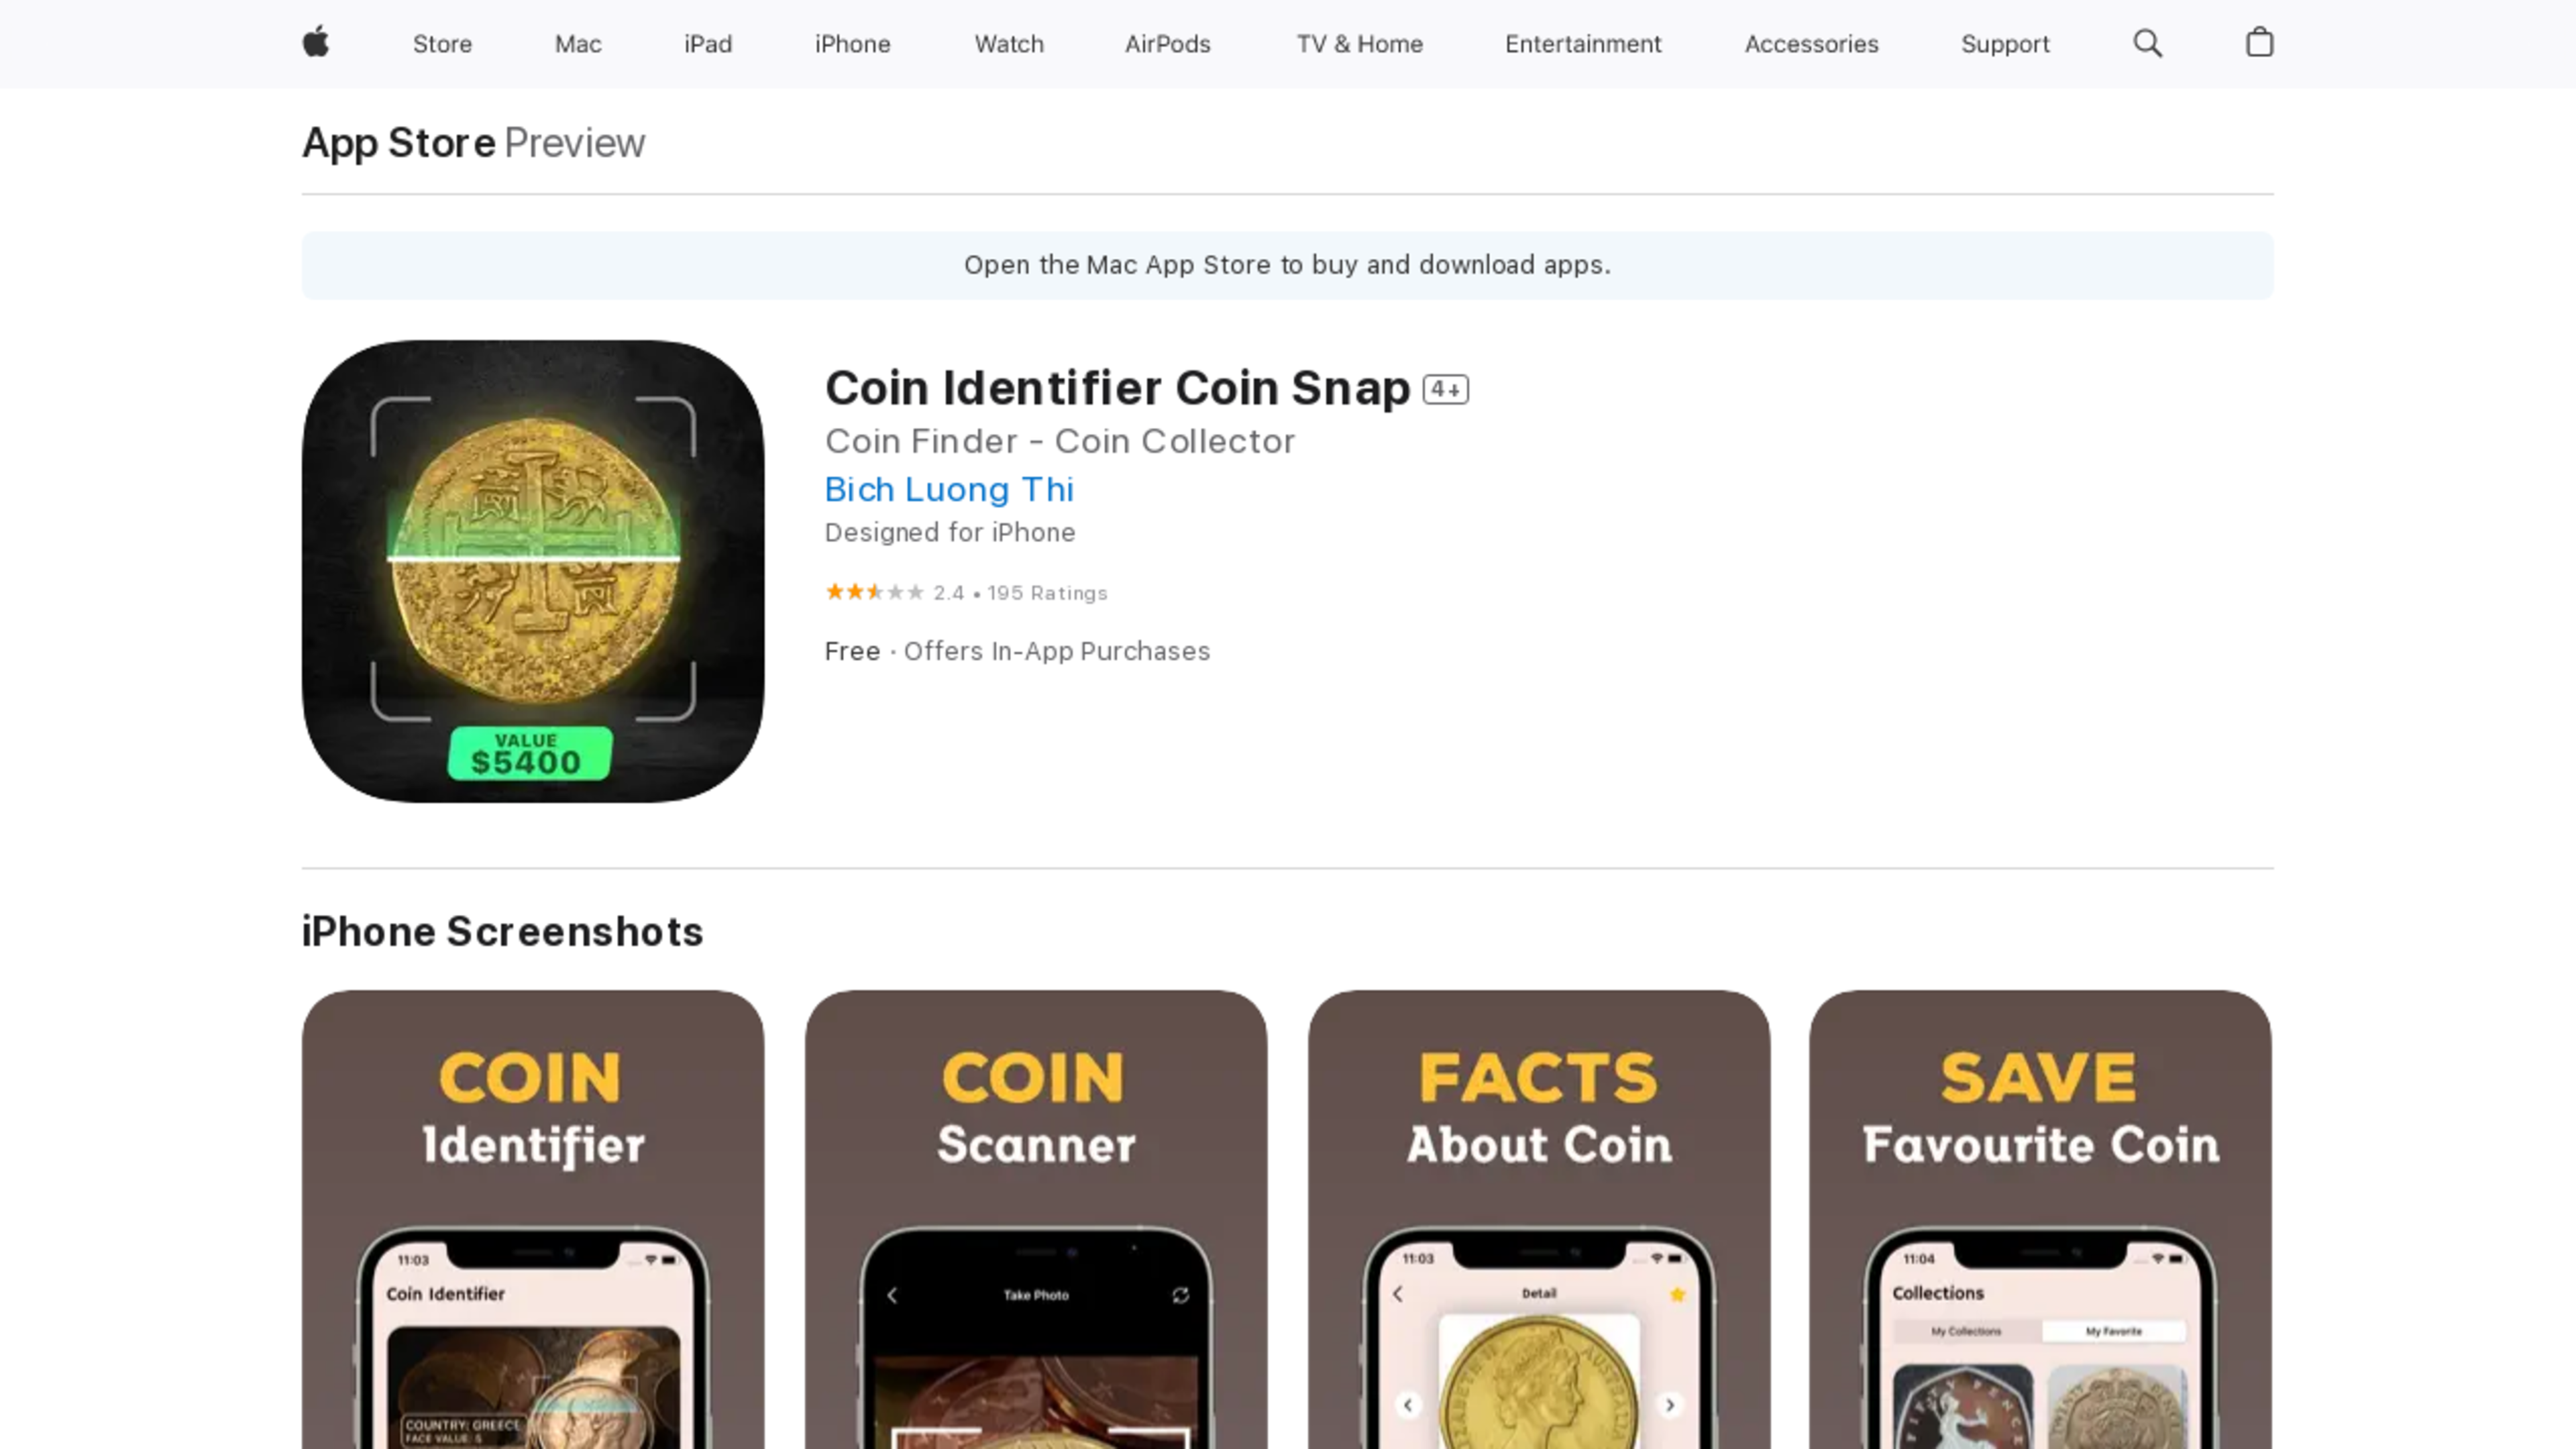This screenshot has width=2576, height=1449.
Task: View the Coin Identifier screenshot thumbnail
Action: pos(533,1219)
